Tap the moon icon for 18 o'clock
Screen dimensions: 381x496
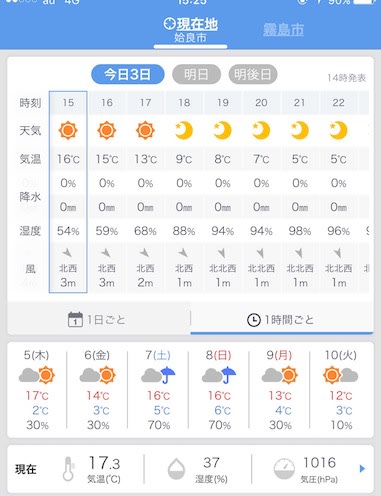tap(184, 130)
